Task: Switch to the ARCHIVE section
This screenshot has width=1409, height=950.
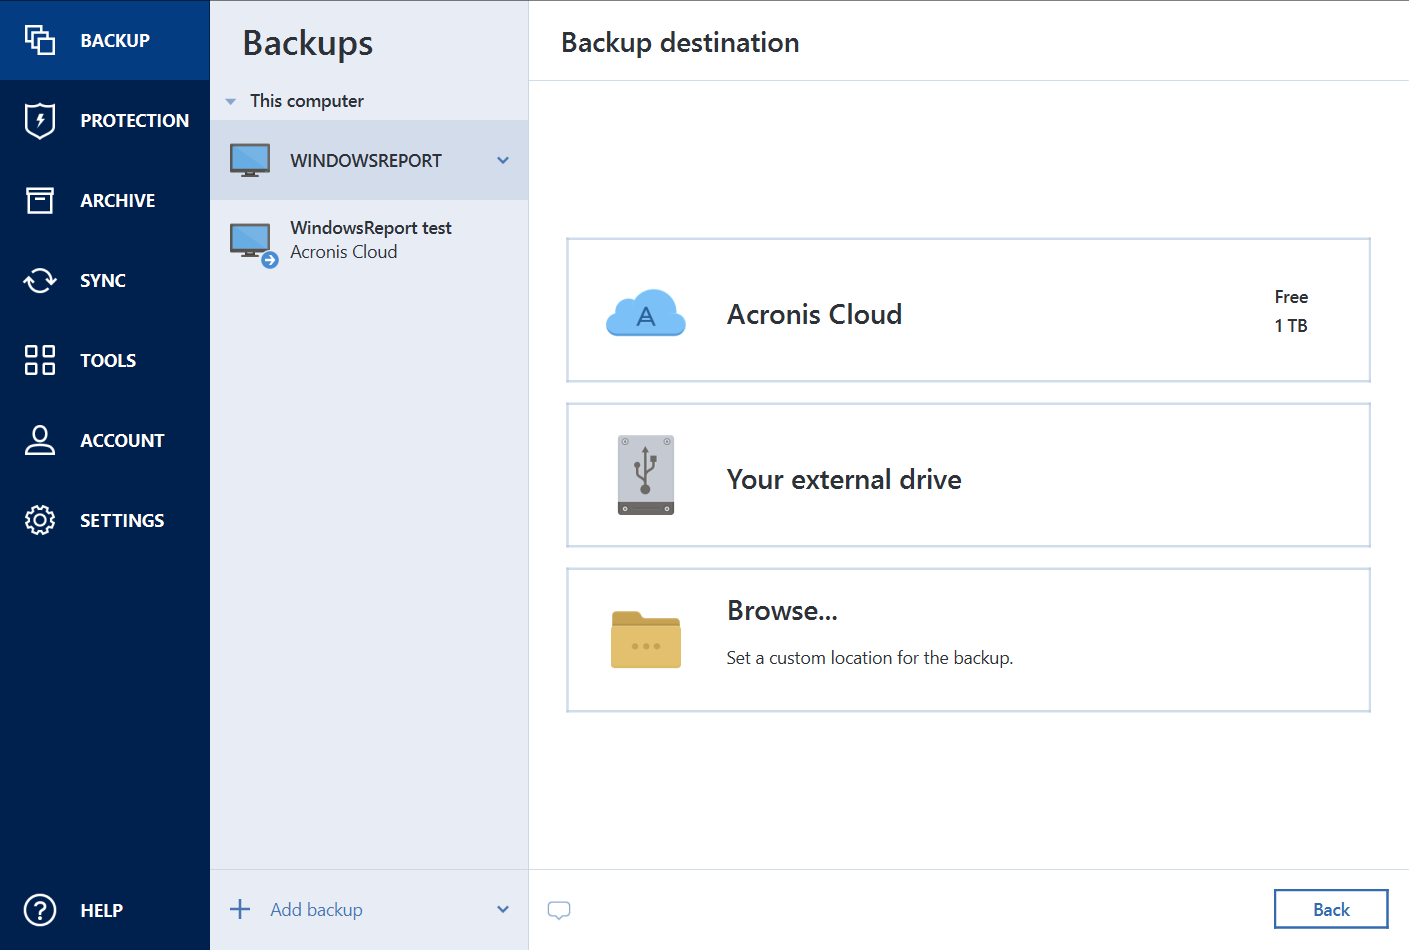Action: click(x=118, y=200)
